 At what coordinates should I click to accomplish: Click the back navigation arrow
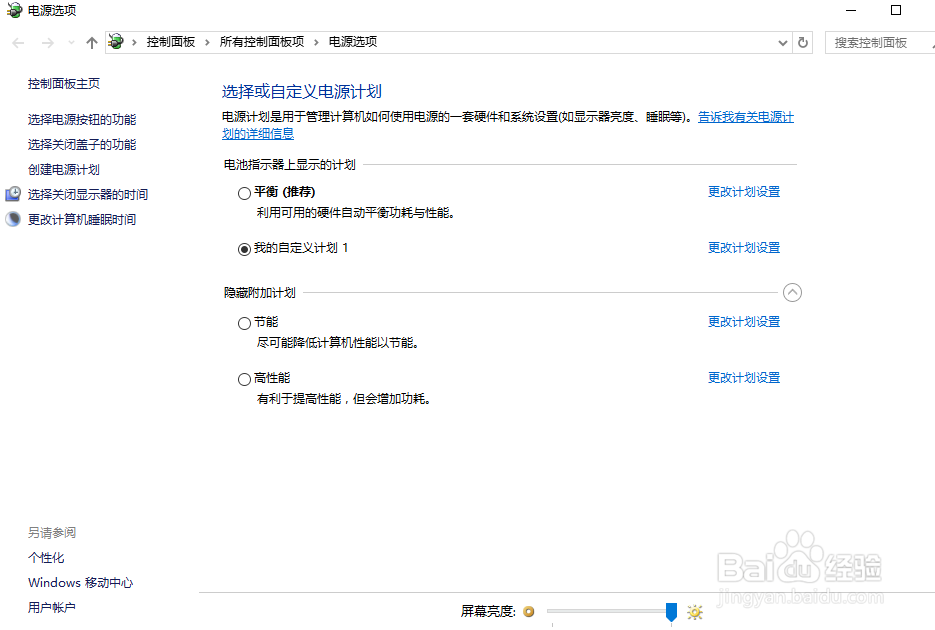[x=17, y=42]
